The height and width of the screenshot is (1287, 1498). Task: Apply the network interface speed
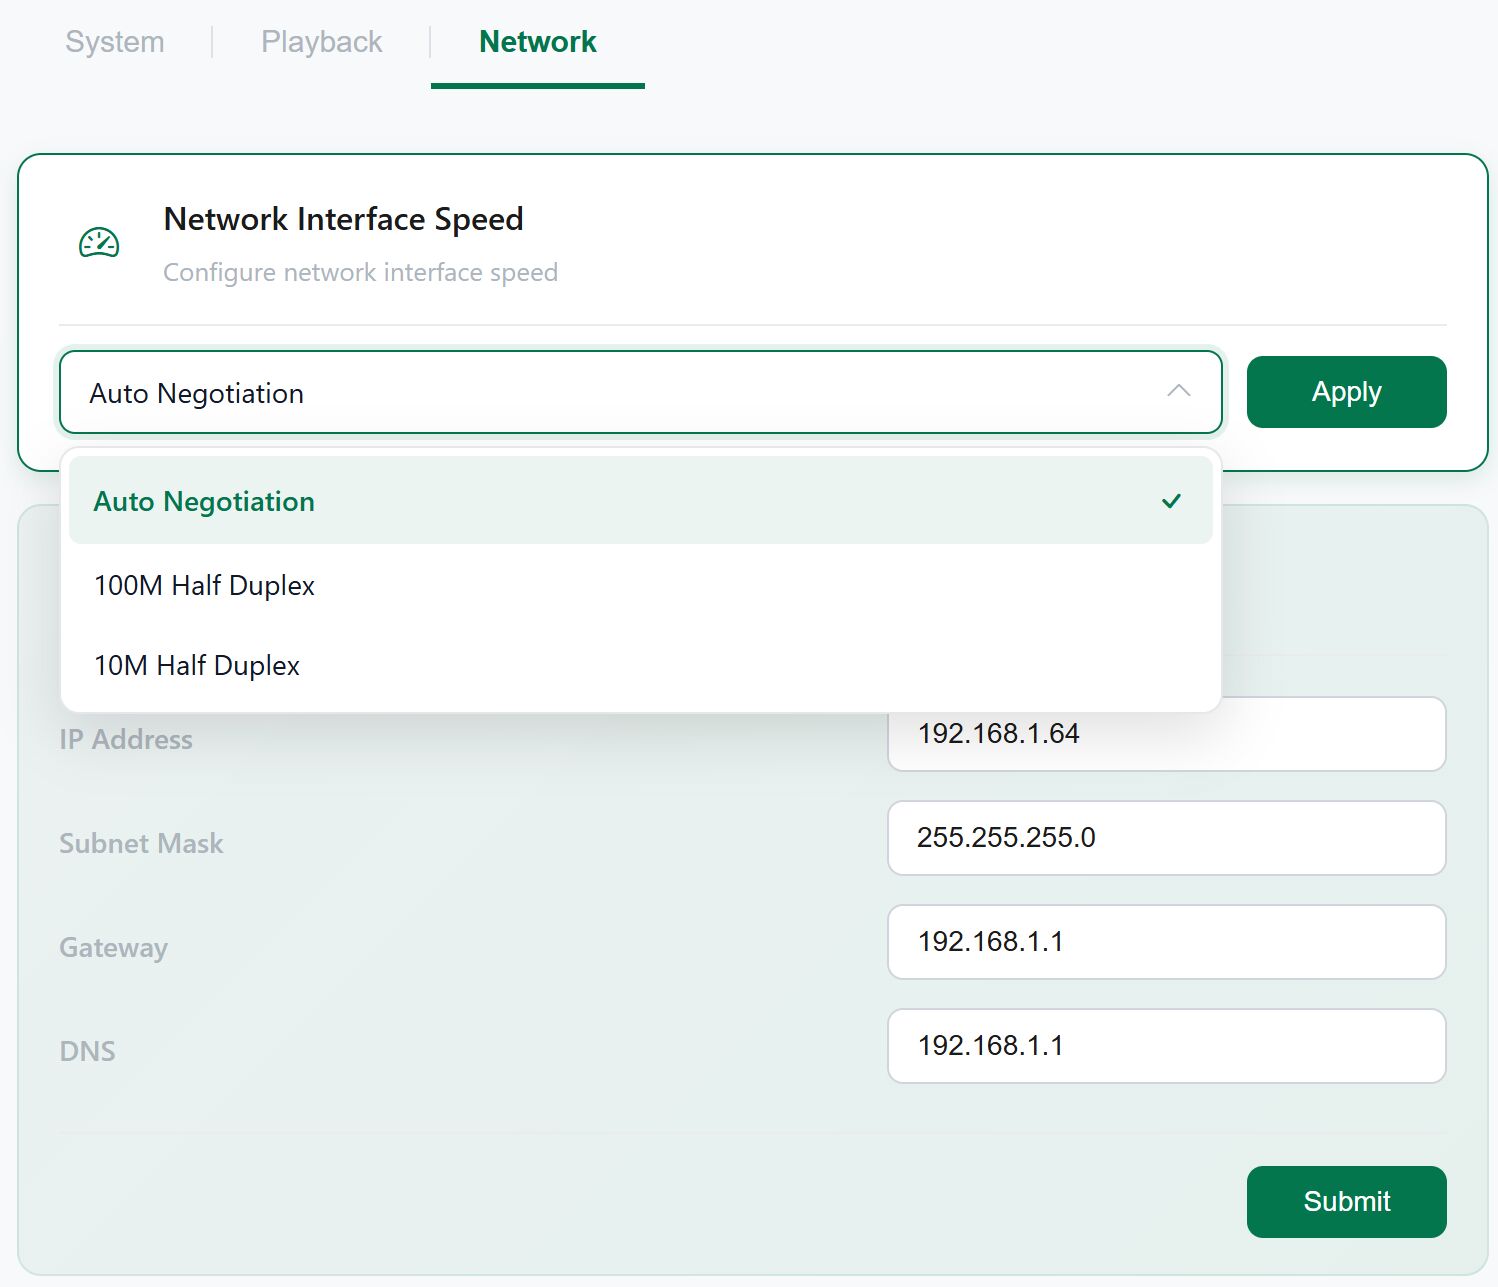(x=1346, y=392)
